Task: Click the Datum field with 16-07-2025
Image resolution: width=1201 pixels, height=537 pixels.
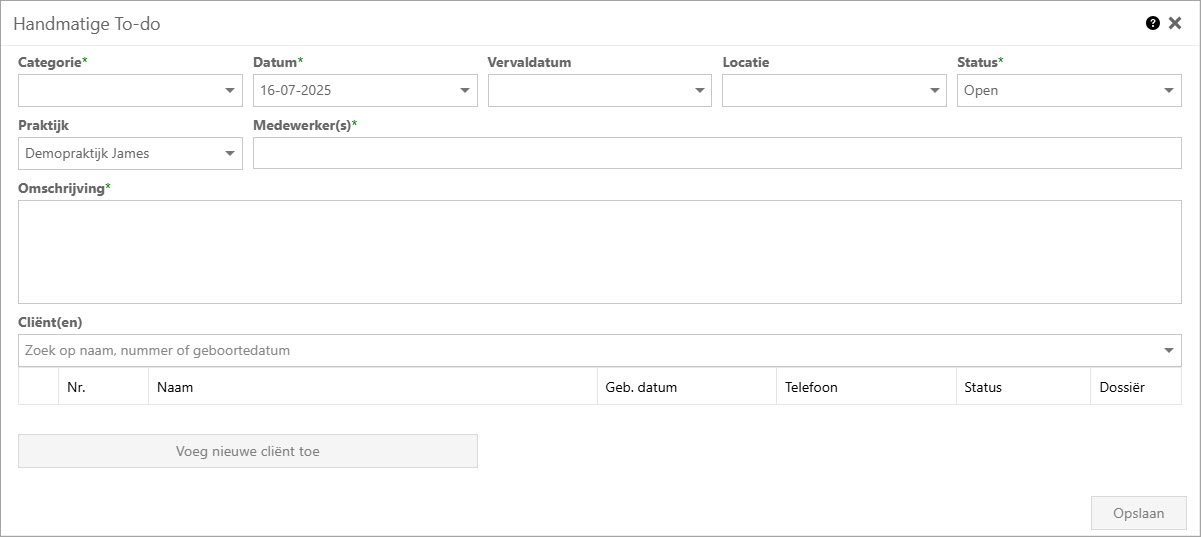Action: [353, 90]
